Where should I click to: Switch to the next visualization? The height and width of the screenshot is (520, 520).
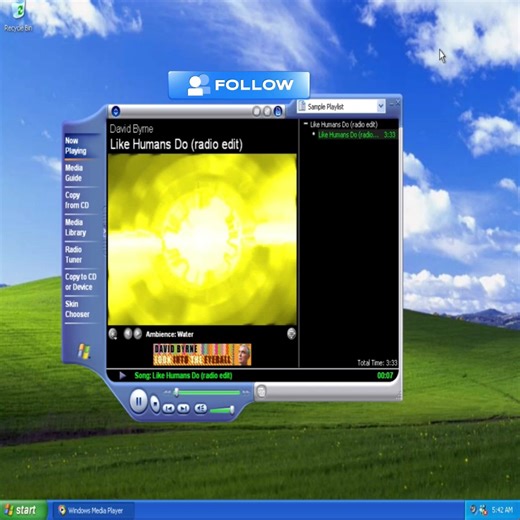(x=138, y=333)
